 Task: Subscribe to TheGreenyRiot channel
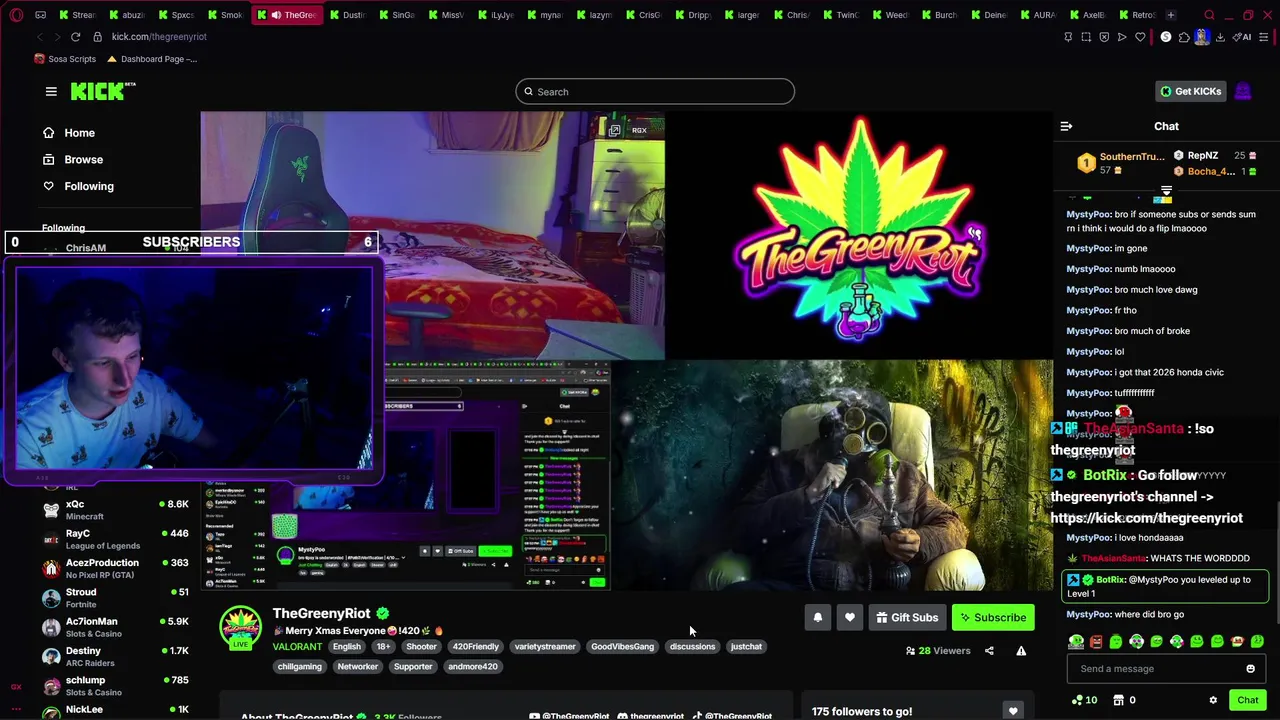993,618
